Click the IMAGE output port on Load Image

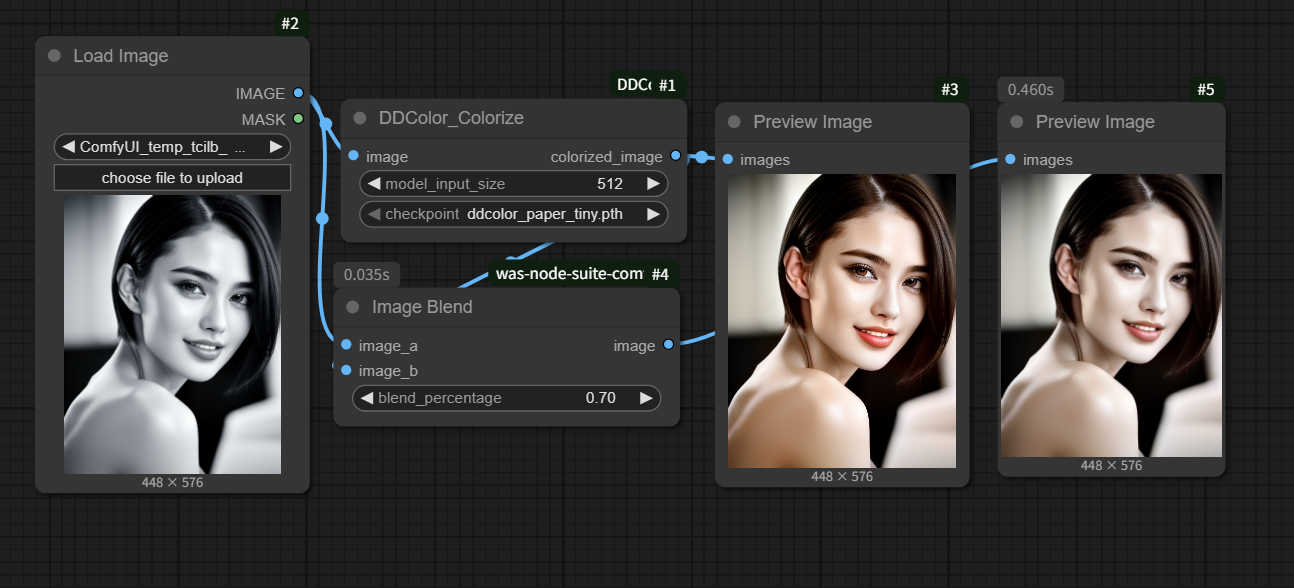[x=298, y=93]
